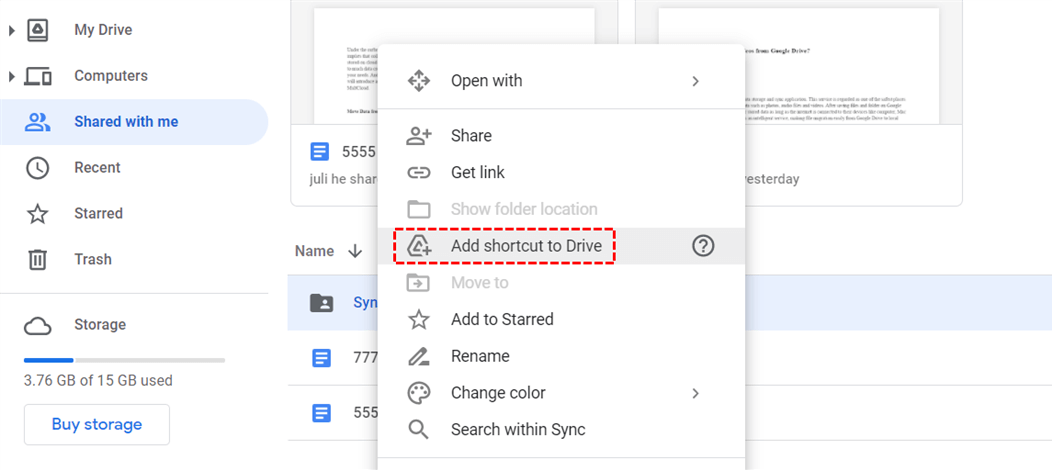Expand the My Drive tree

tap(12, 30)
